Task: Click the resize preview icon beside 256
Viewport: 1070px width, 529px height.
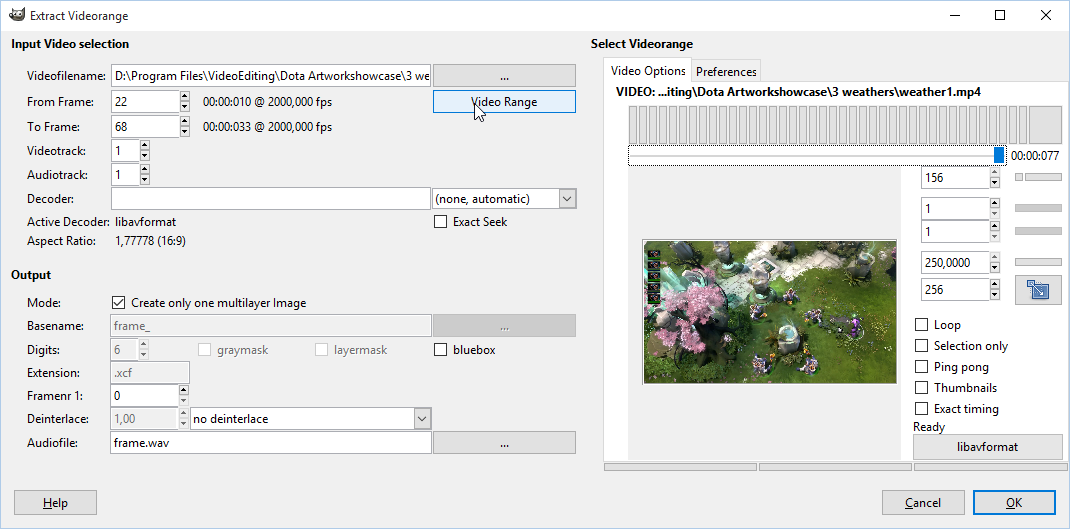Action: pos(1037,289)
